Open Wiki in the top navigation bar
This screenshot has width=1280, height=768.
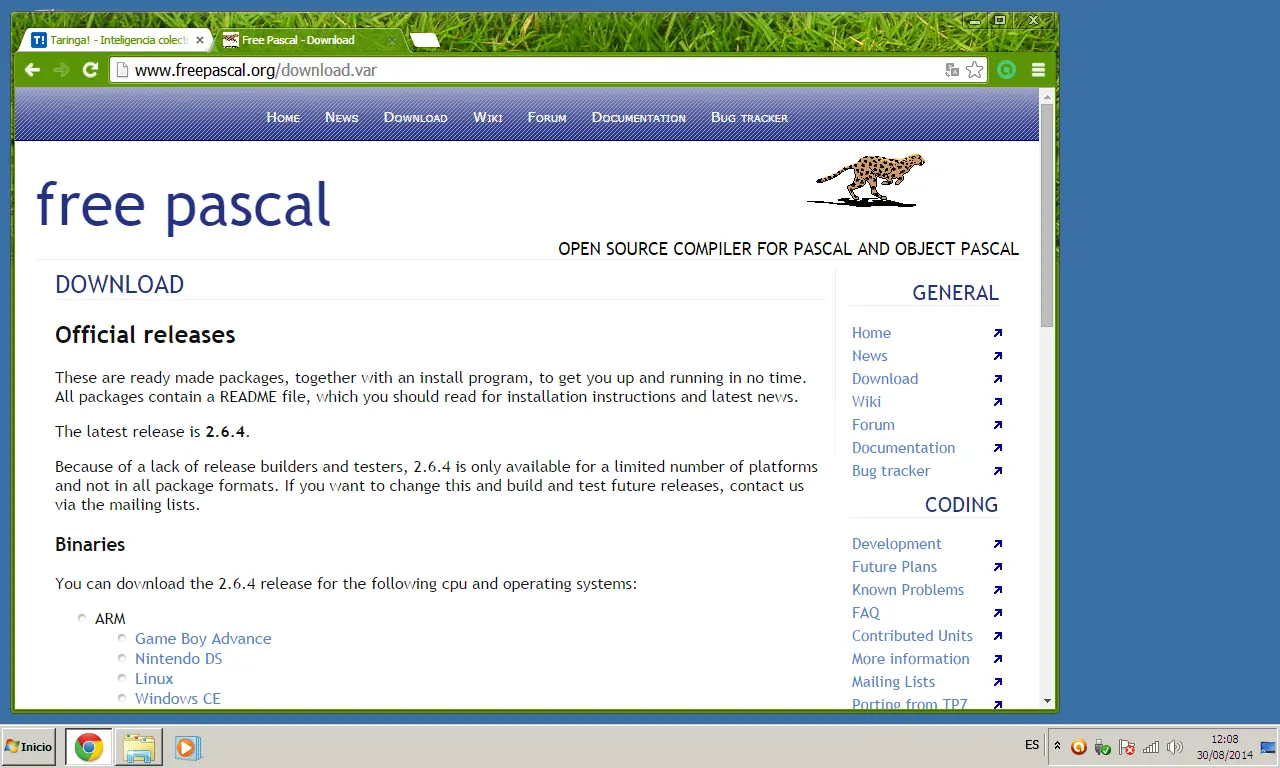(x=488, y=117)
